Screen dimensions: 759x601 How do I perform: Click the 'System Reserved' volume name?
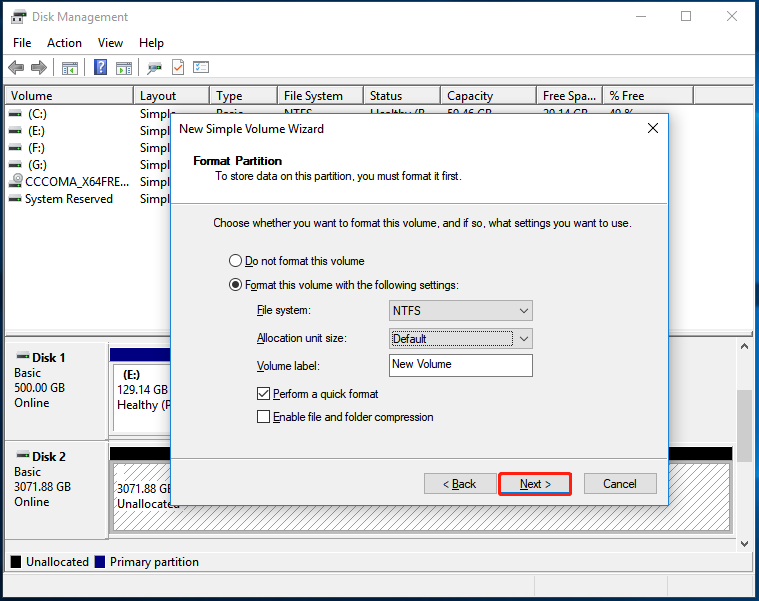click(69, 199)
